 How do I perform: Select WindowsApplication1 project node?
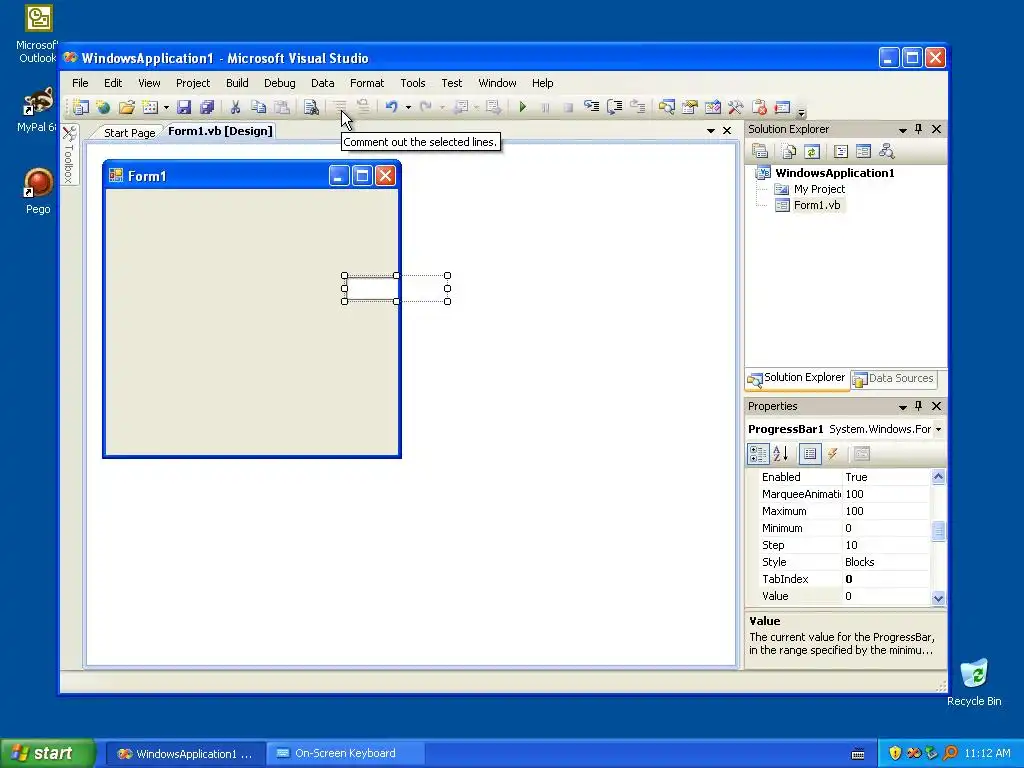(835, 173)
